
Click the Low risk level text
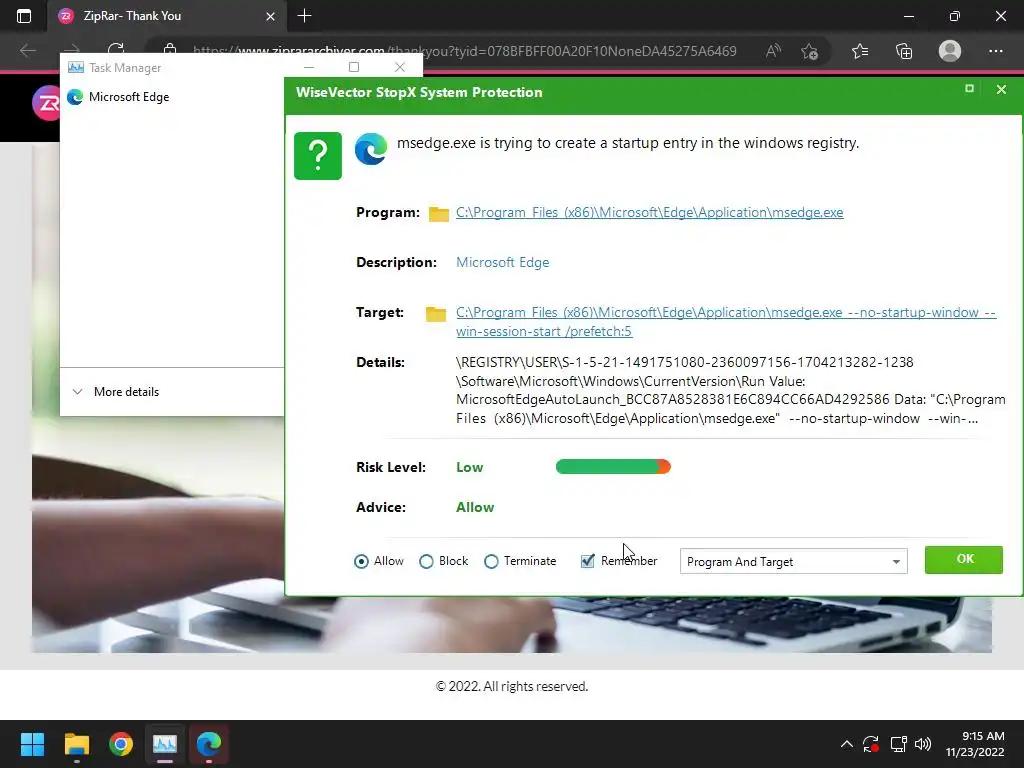(x=470, y=468)
